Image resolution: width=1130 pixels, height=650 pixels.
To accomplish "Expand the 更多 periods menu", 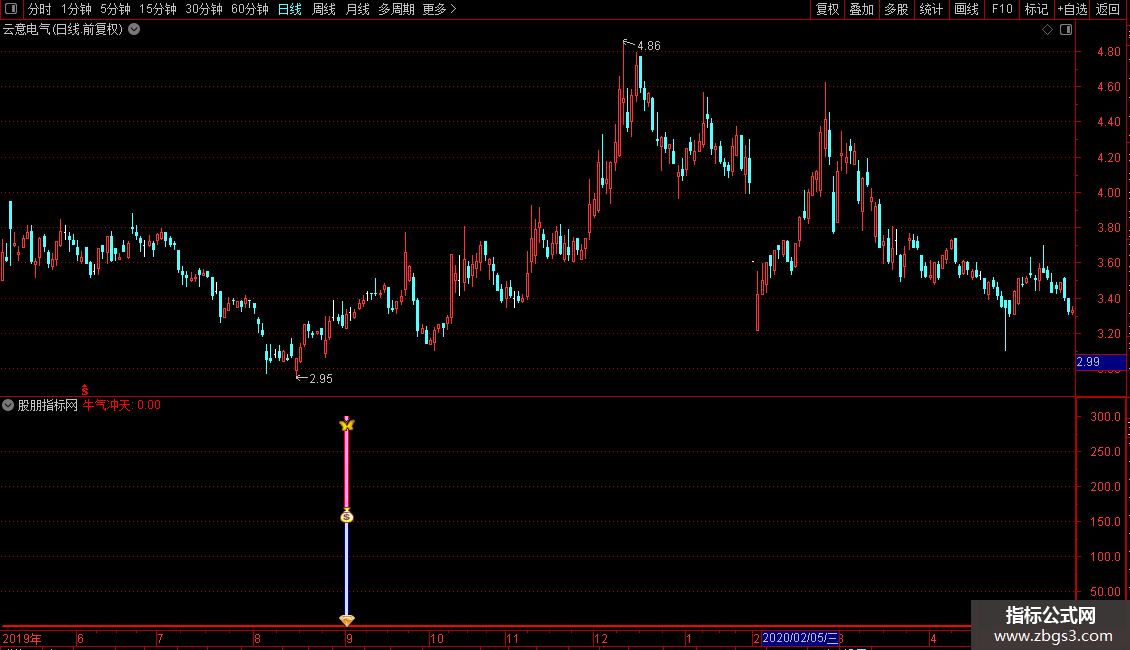I will point(440,9).
